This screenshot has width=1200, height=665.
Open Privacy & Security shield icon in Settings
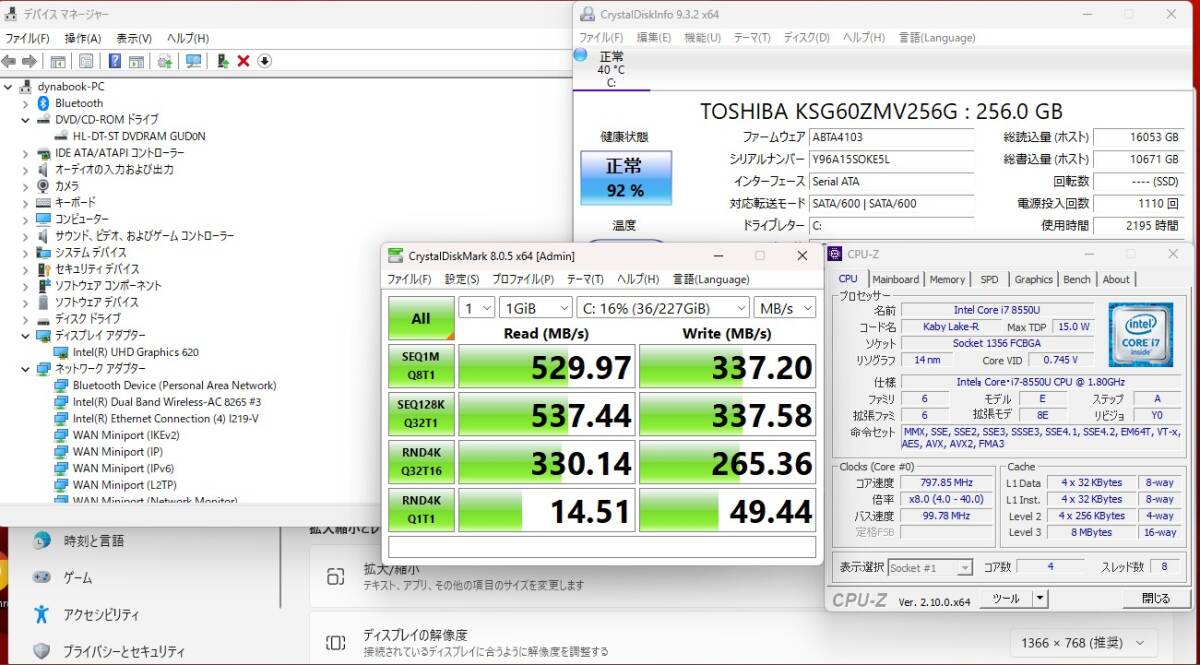(x=41, y=651)
